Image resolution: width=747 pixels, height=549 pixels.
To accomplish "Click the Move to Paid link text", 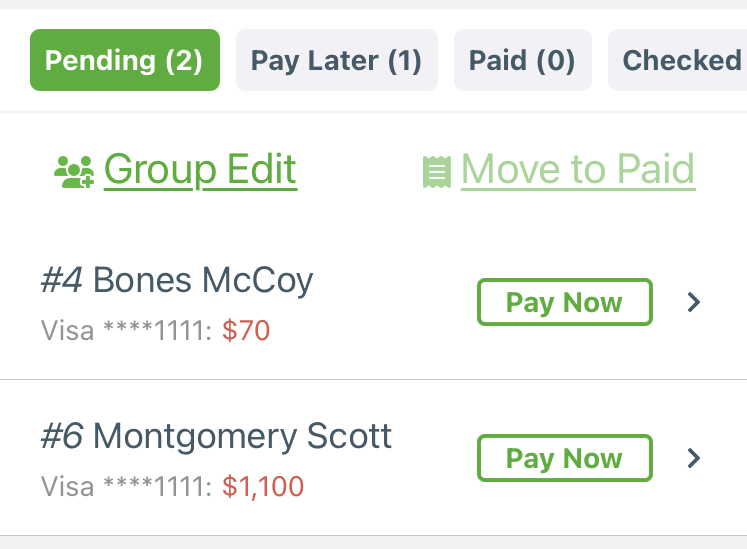I will [578, 170].
